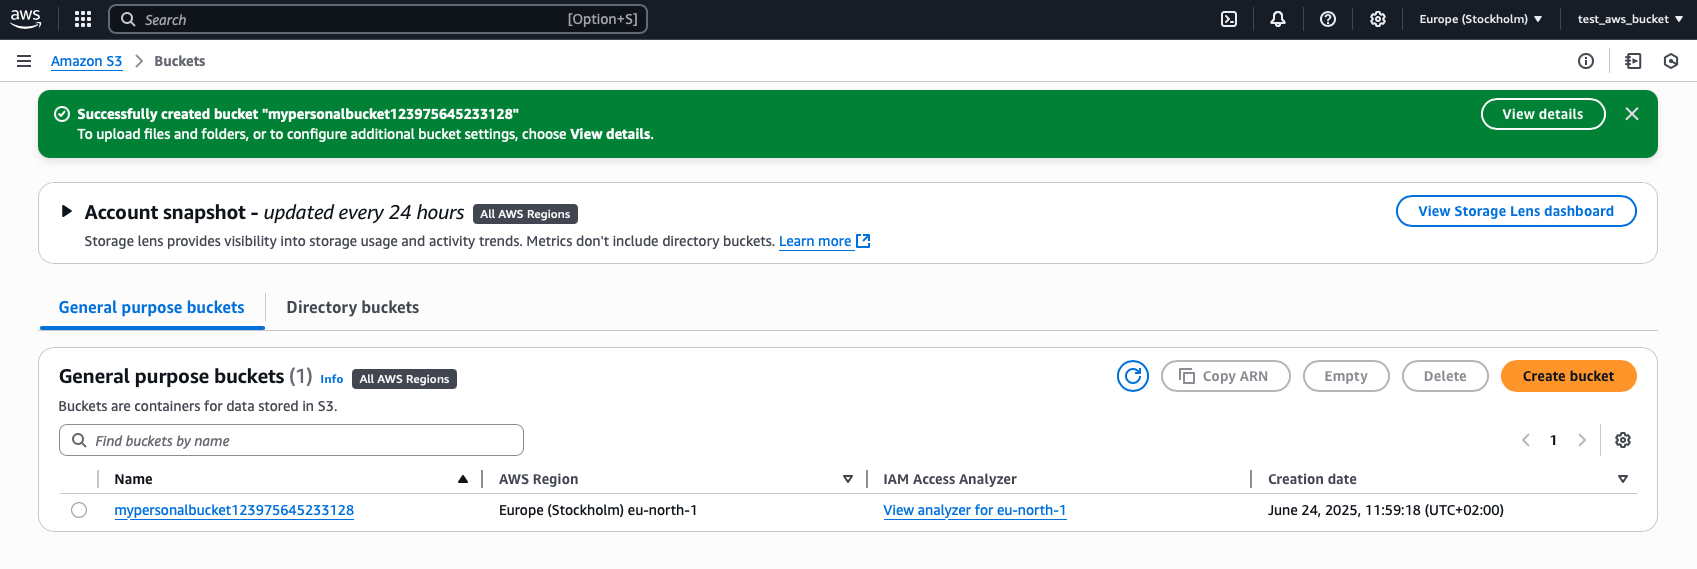Launch the CloudShell terminal icon
Image resolution: width=1697 pixels, height=569 pixels.
1229,19
